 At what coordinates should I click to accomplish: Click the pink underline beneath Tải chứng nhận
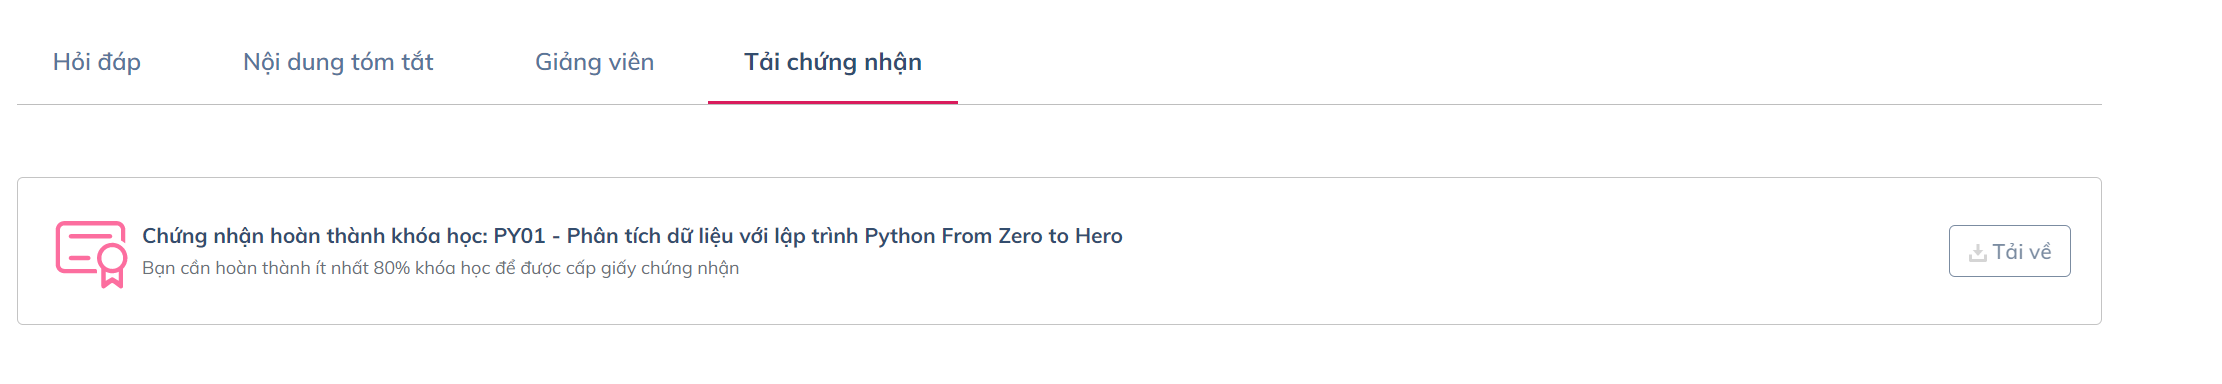click(x=833, y=102)
